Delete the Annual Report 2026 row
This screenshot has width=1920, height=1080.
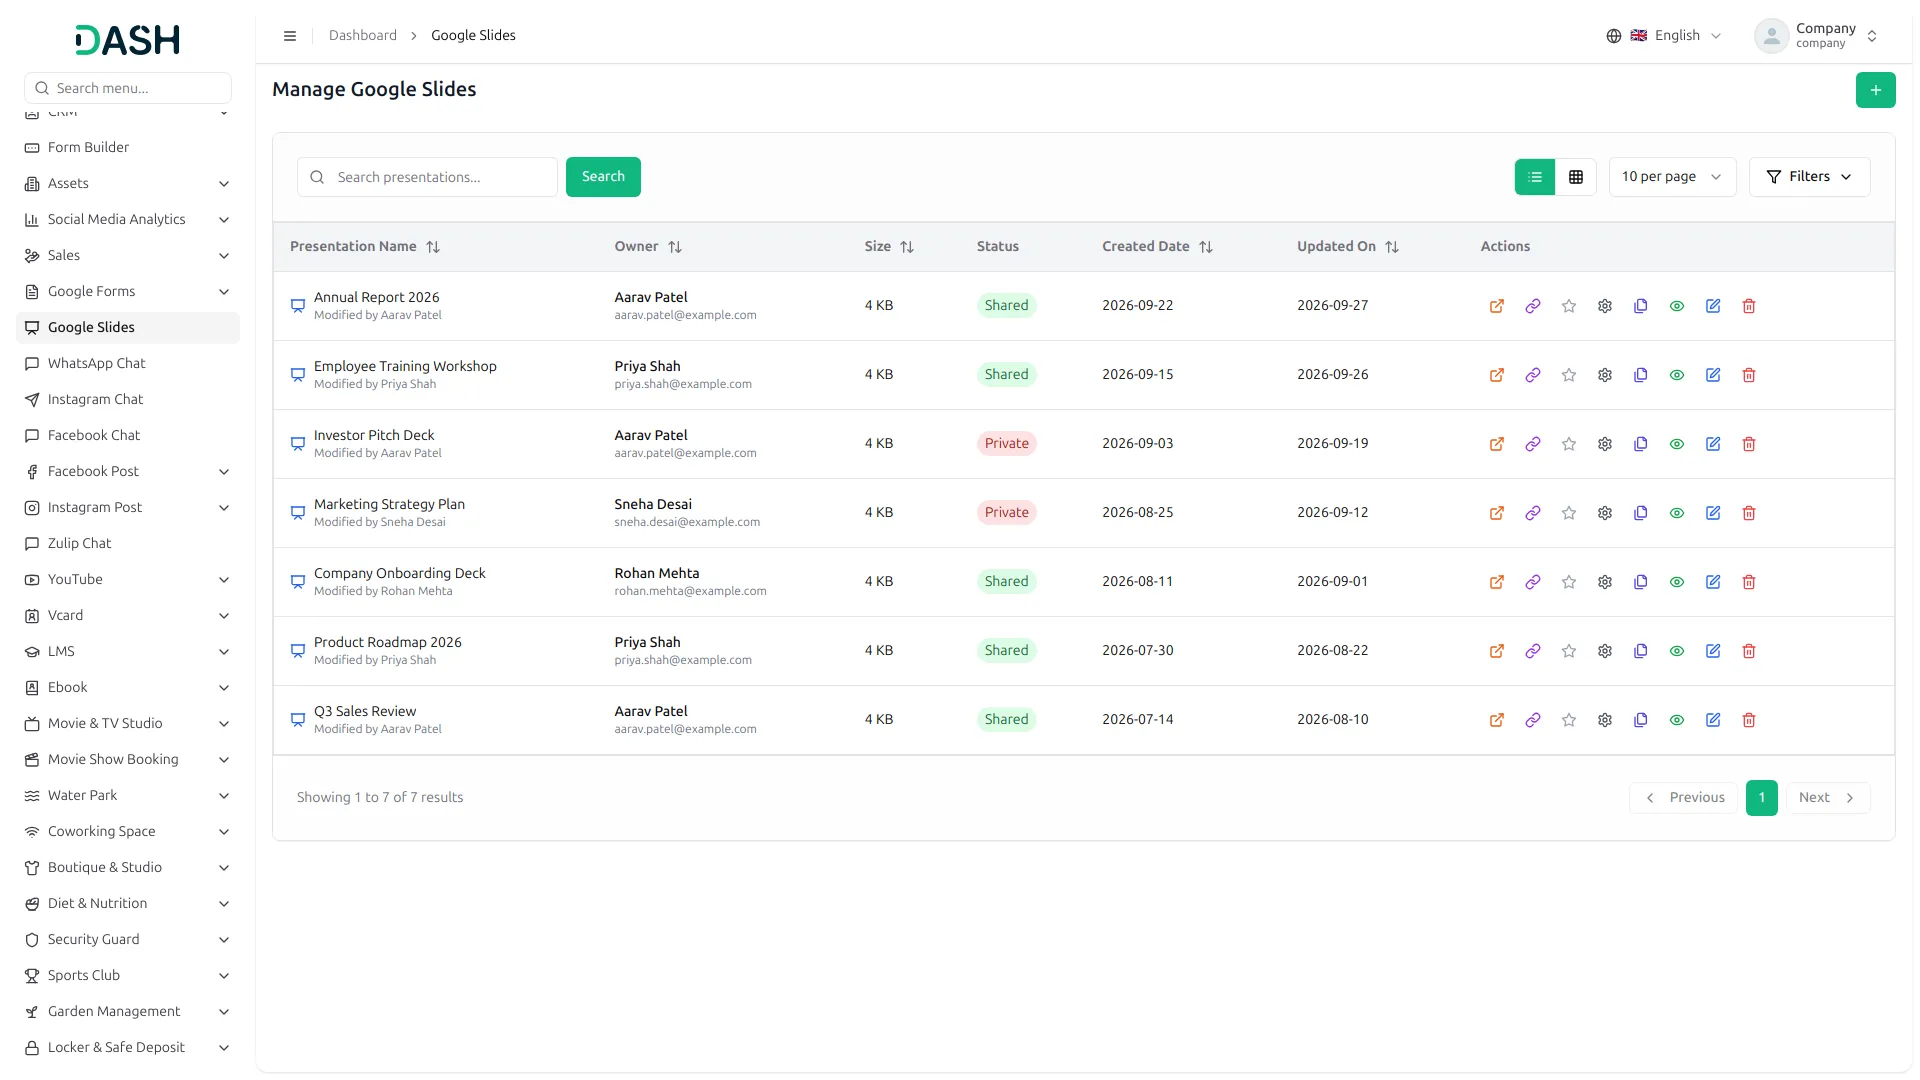point(1748,306)
